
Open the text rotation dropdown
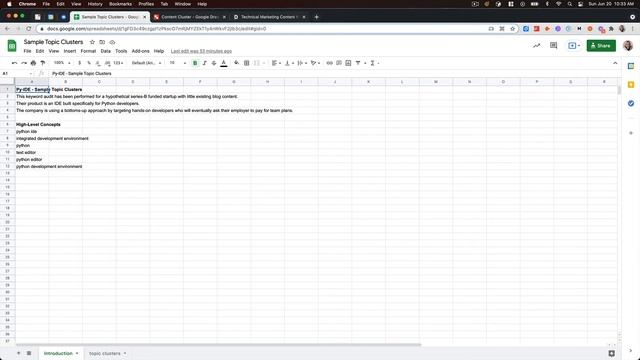click(315, 63)
